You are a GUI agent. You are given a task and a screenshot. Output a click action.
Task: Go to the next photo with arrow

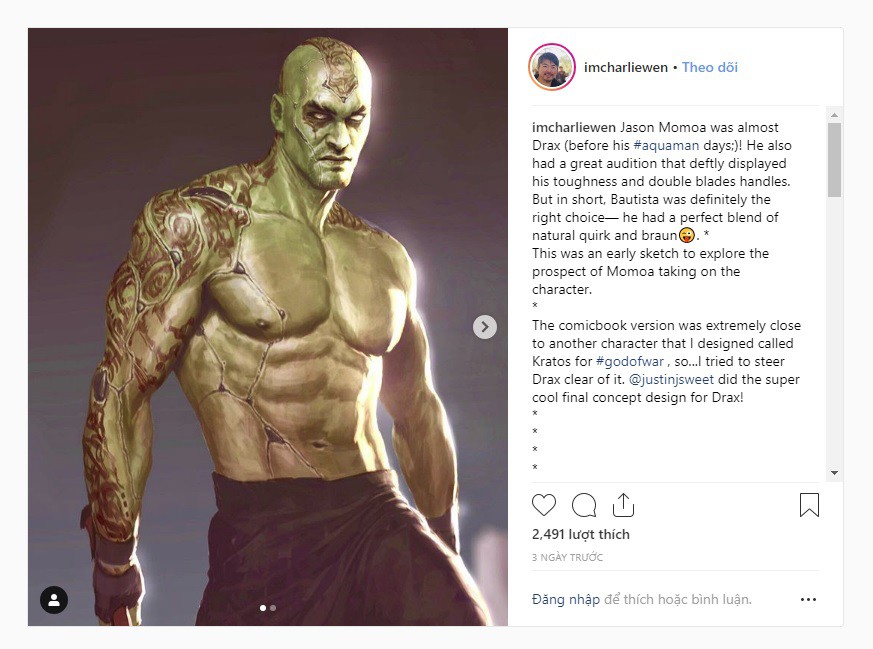click(x=485, y=327)
